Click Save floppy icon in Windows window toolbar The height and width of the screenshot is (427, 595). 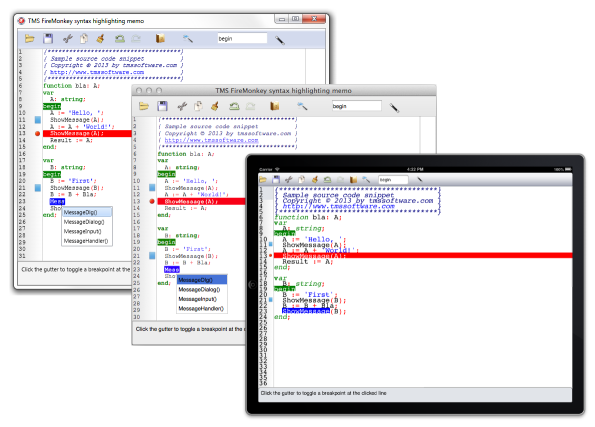tap(48, 38)
